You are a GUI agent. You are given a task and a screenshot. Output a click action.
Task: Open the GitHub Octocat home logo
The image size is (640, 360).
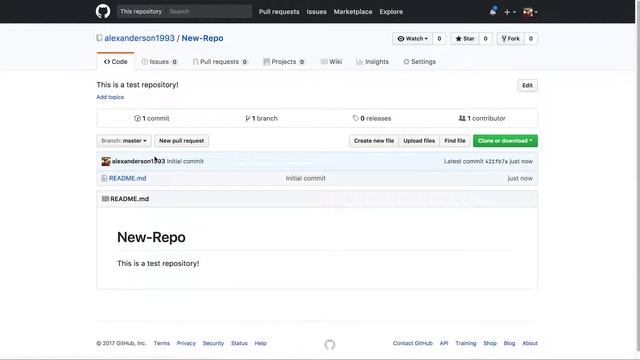point(103,11)
